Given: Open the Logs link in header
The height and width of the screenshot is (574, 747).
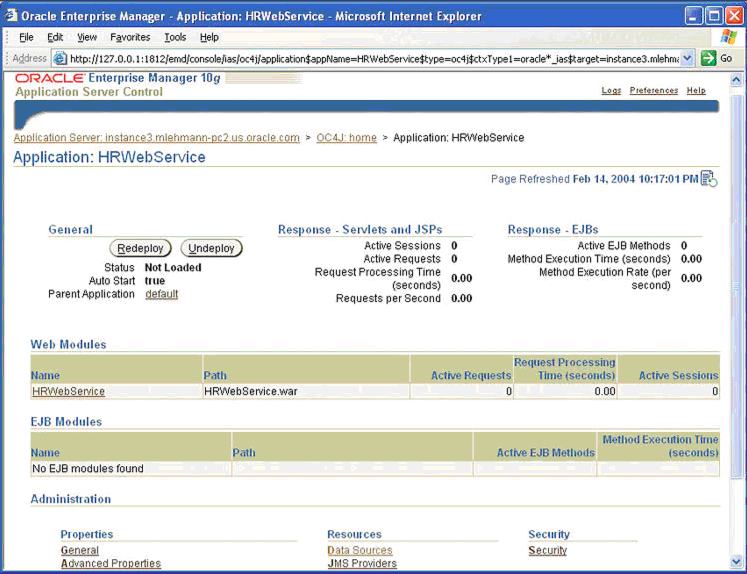Looking at the screenshot, I should click(x=611, y=91).
